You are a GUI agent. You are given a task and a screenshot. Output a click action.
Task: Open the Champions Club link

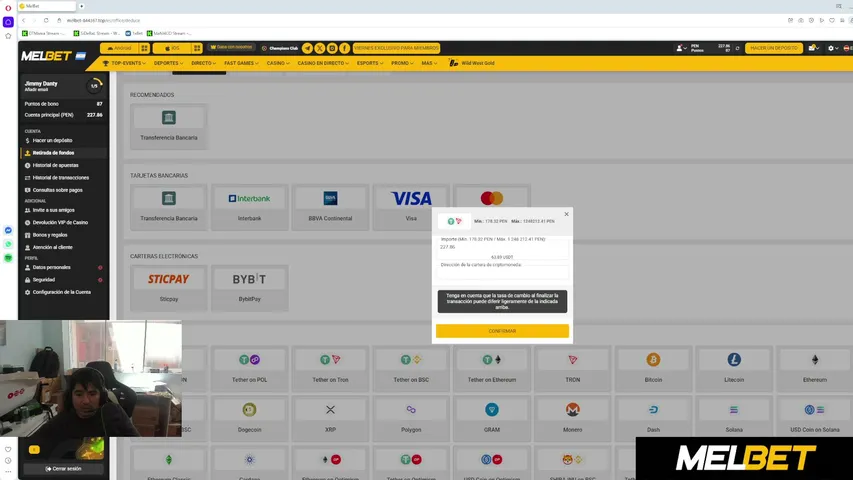point(280,48)
